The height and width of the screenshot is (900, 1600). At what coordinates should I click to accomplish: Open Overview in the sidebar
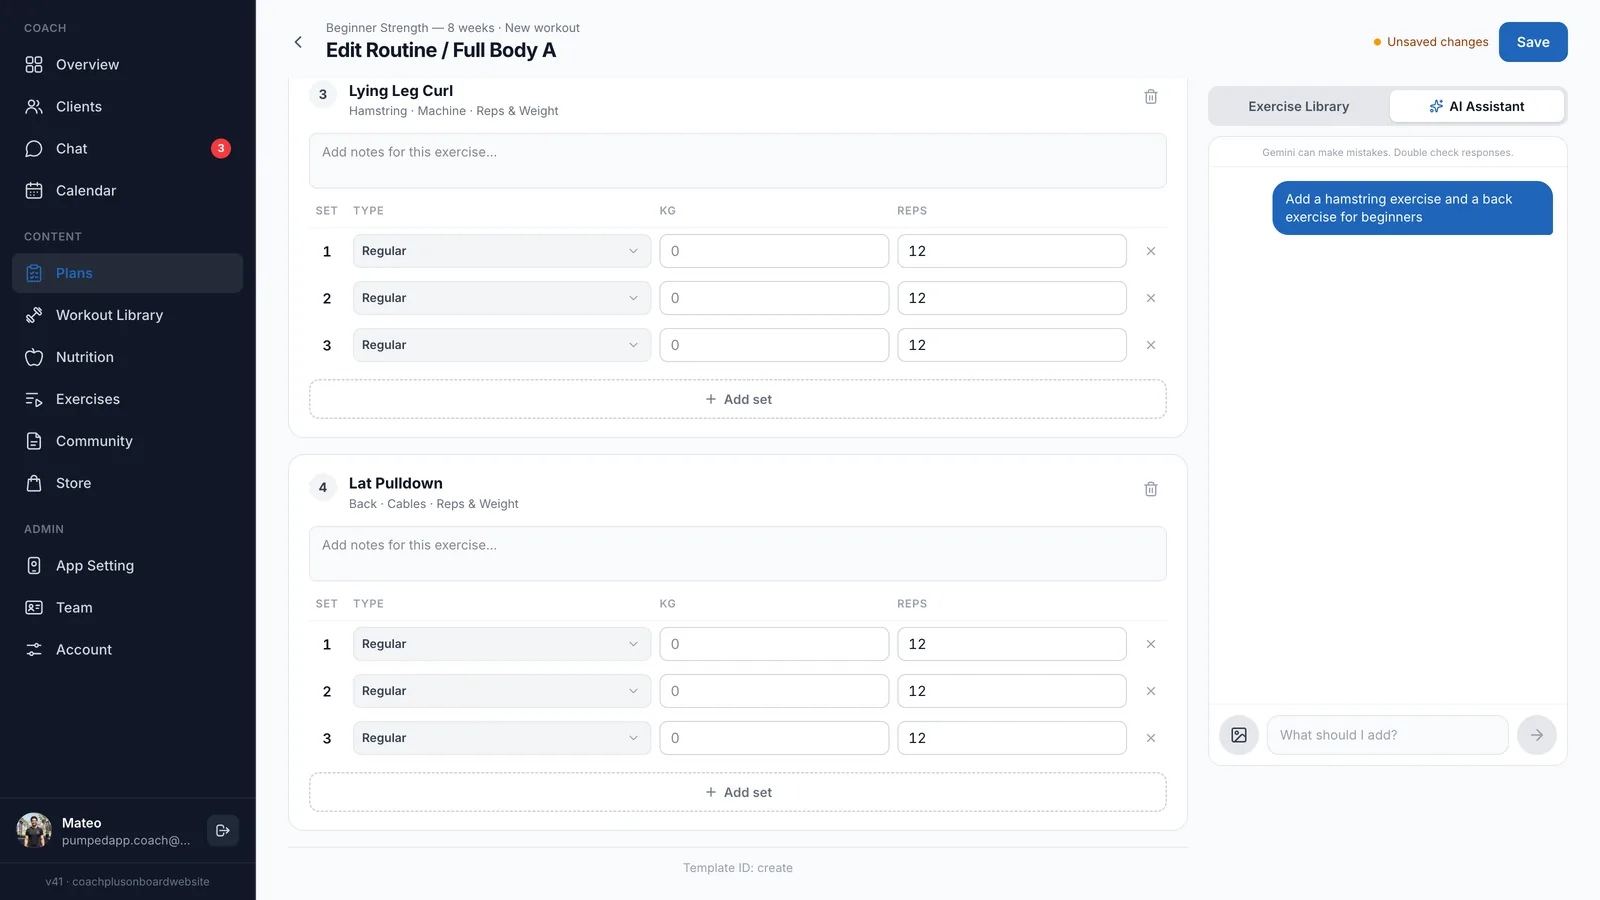pyautogui.click(x=127, y=65)
